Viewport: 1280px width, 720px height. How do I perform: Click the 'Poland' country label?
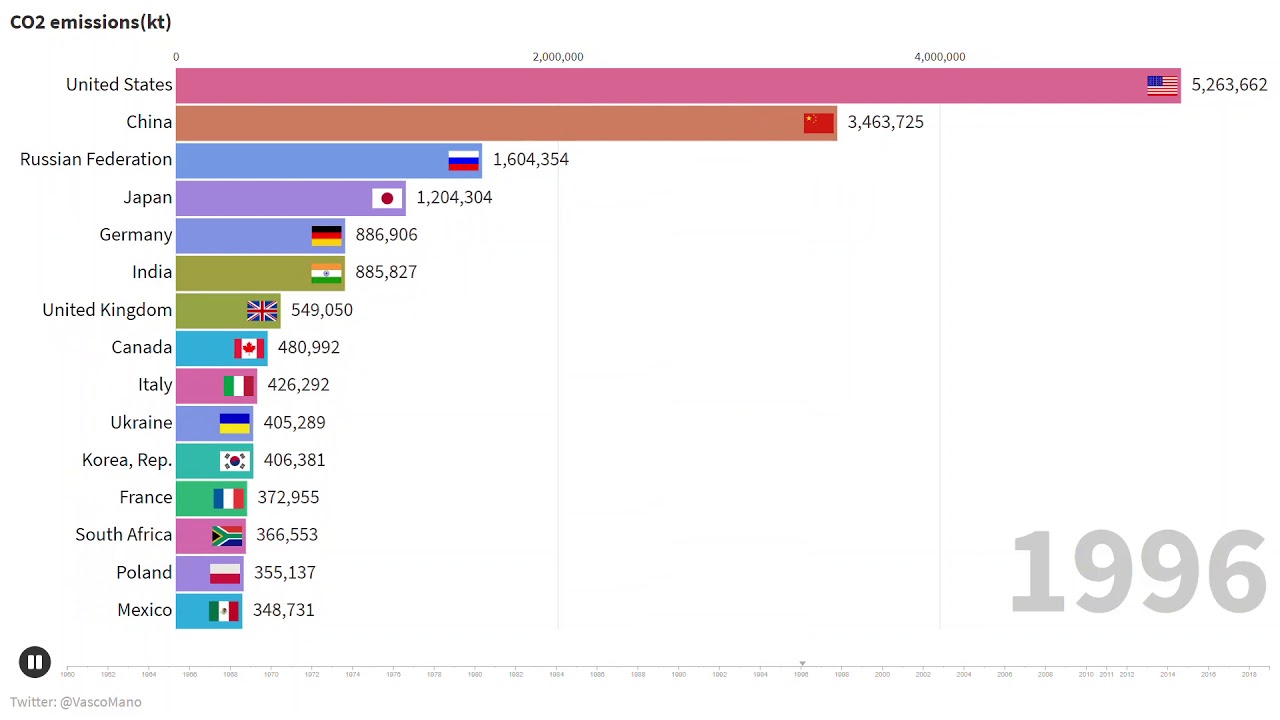pyautogui.click(x=144, y=572)
